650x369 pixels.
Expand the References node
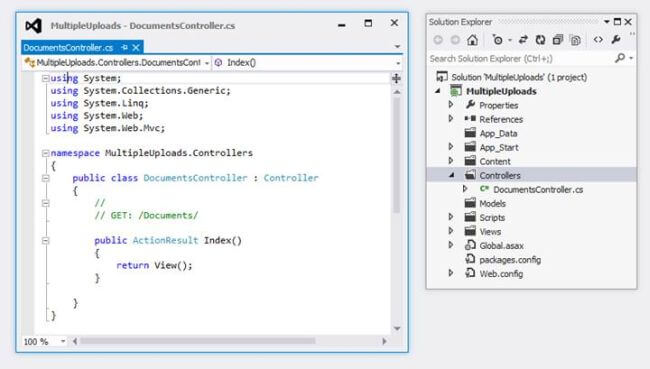point(451,119)
